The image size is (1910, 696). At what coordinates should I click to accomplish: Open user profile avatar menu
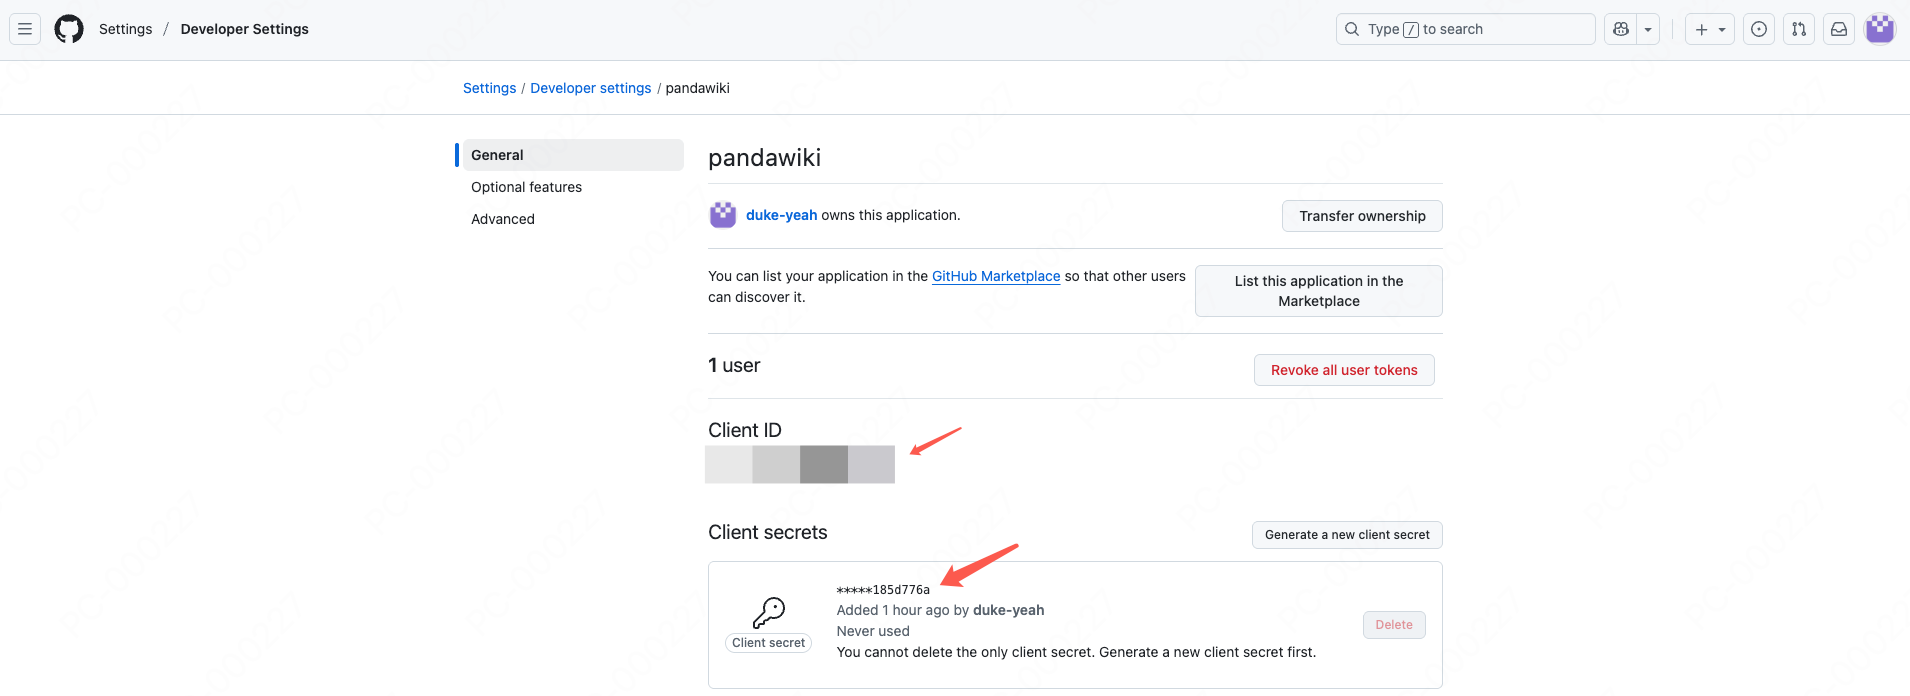[x=1880, y=29]
